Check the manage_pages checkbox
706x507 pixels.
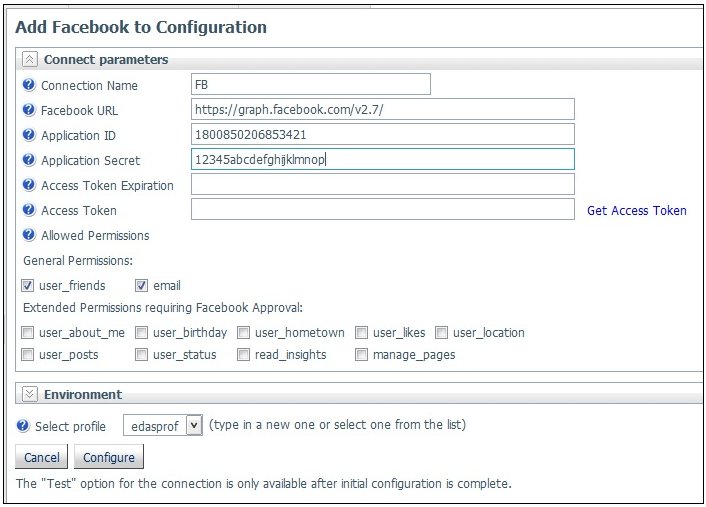click(361, 355)
